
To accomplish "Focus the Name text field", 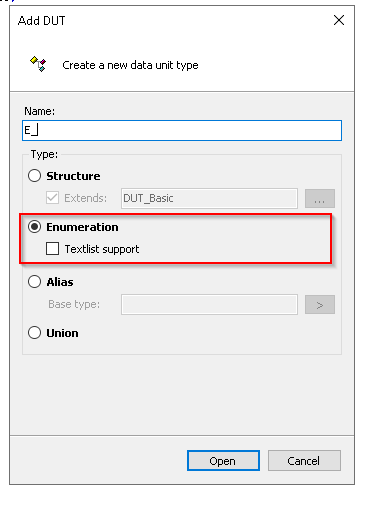I will pos(182,130).
